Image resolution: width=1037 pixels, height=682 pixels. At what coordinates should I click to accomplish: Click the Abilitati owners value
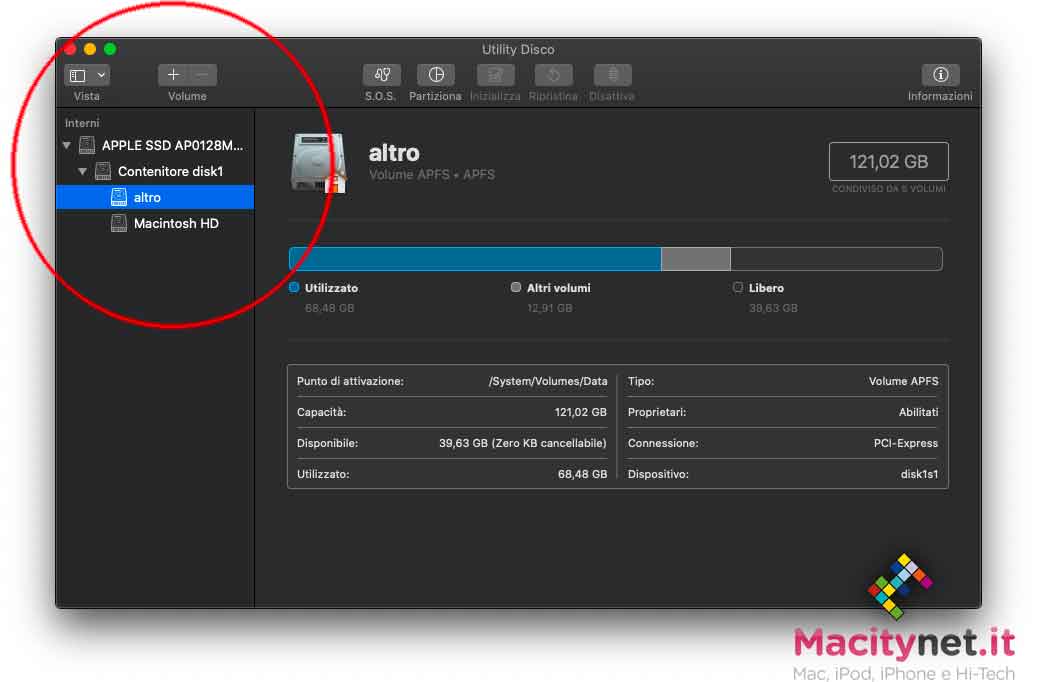coord(919,412)
